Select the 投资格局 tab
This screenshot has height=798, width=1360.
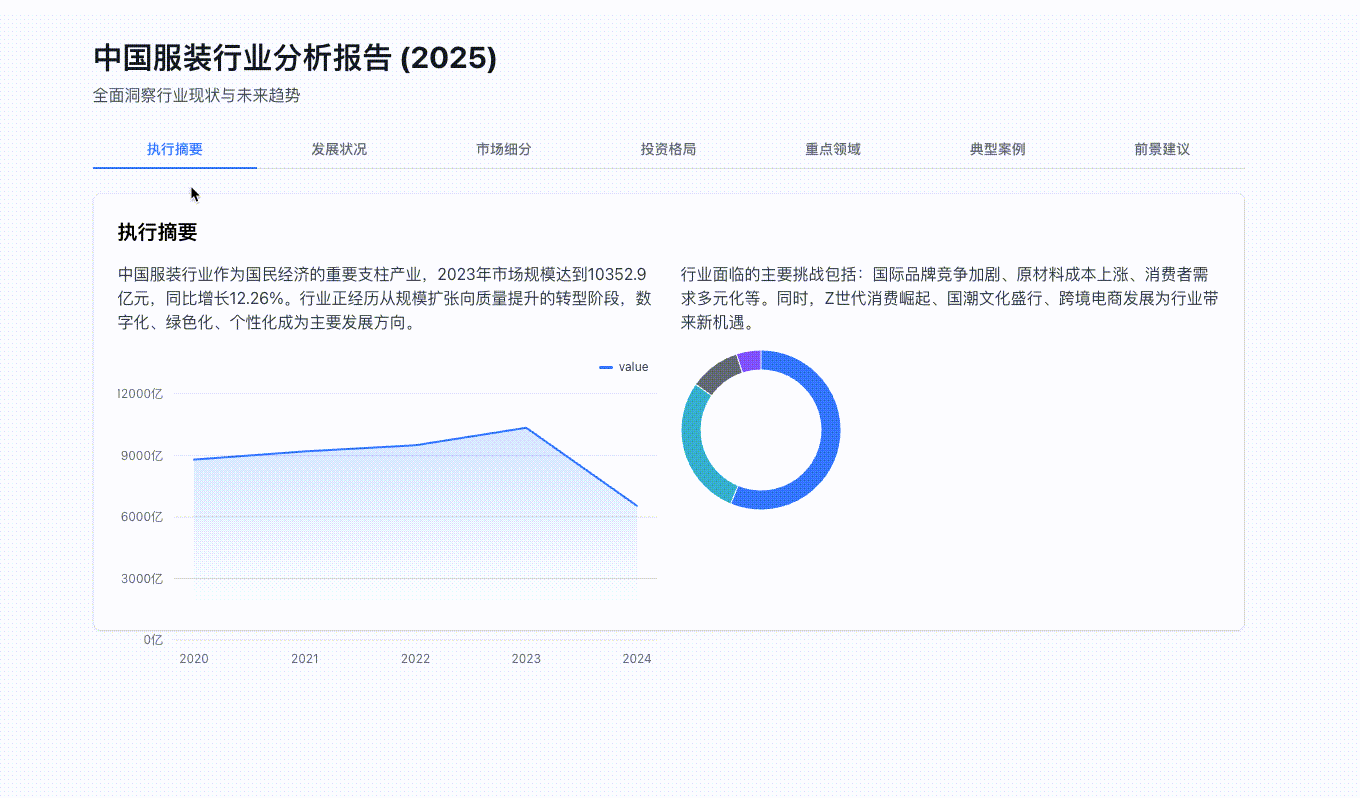[x=668, y=149]
